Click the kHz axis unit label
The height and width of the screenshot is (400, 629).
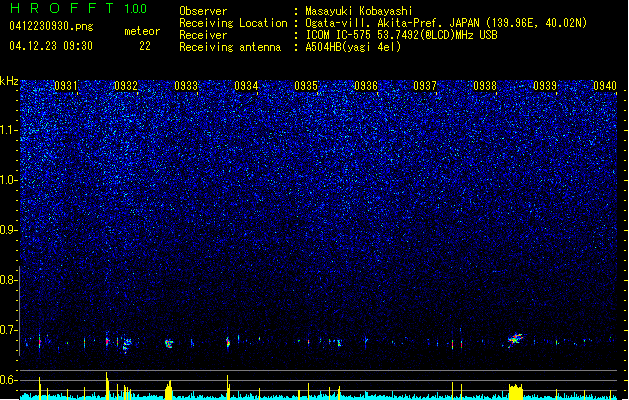point(9,81)
